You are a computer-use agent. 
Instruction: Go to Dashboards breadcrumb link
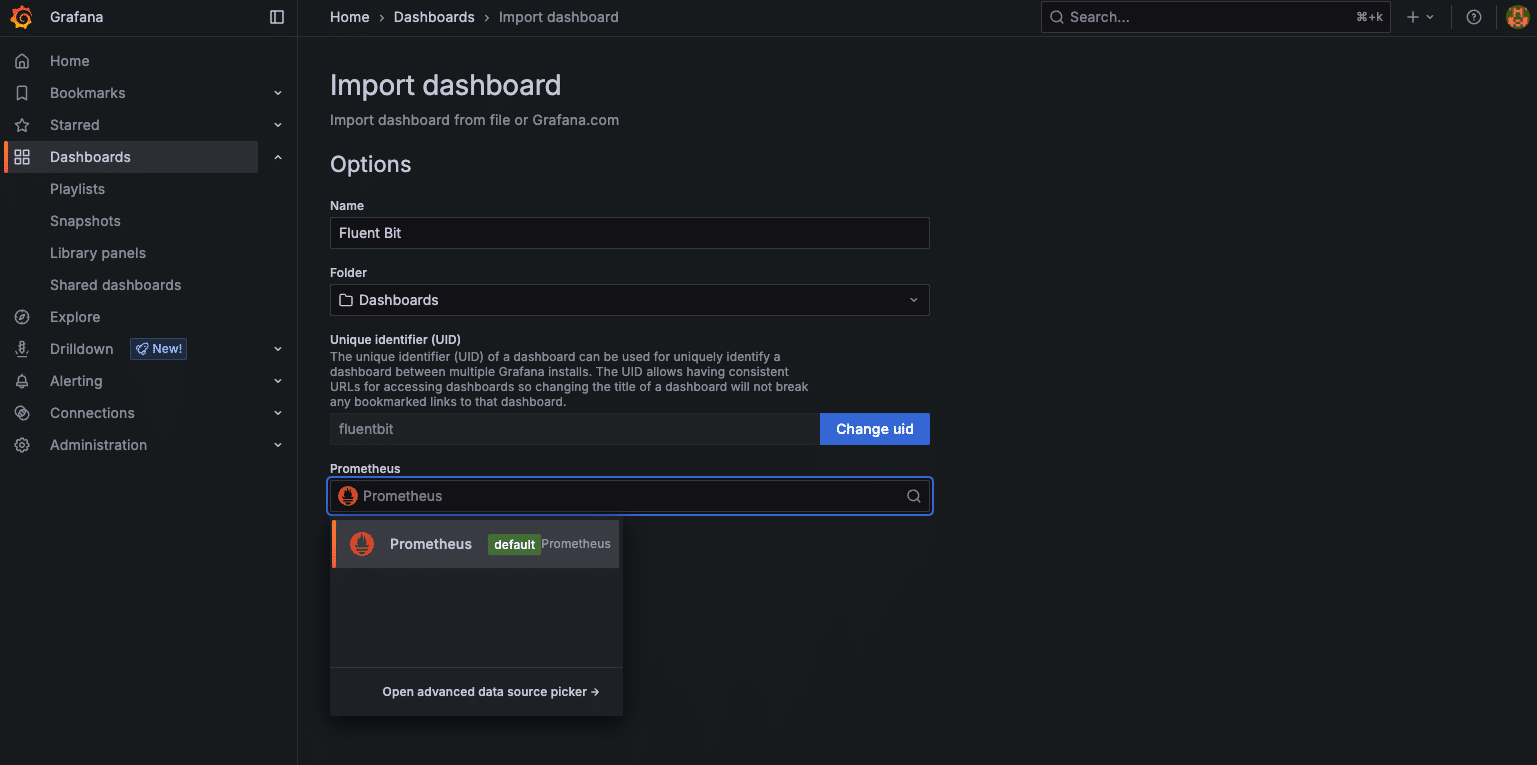coord(434,17)
